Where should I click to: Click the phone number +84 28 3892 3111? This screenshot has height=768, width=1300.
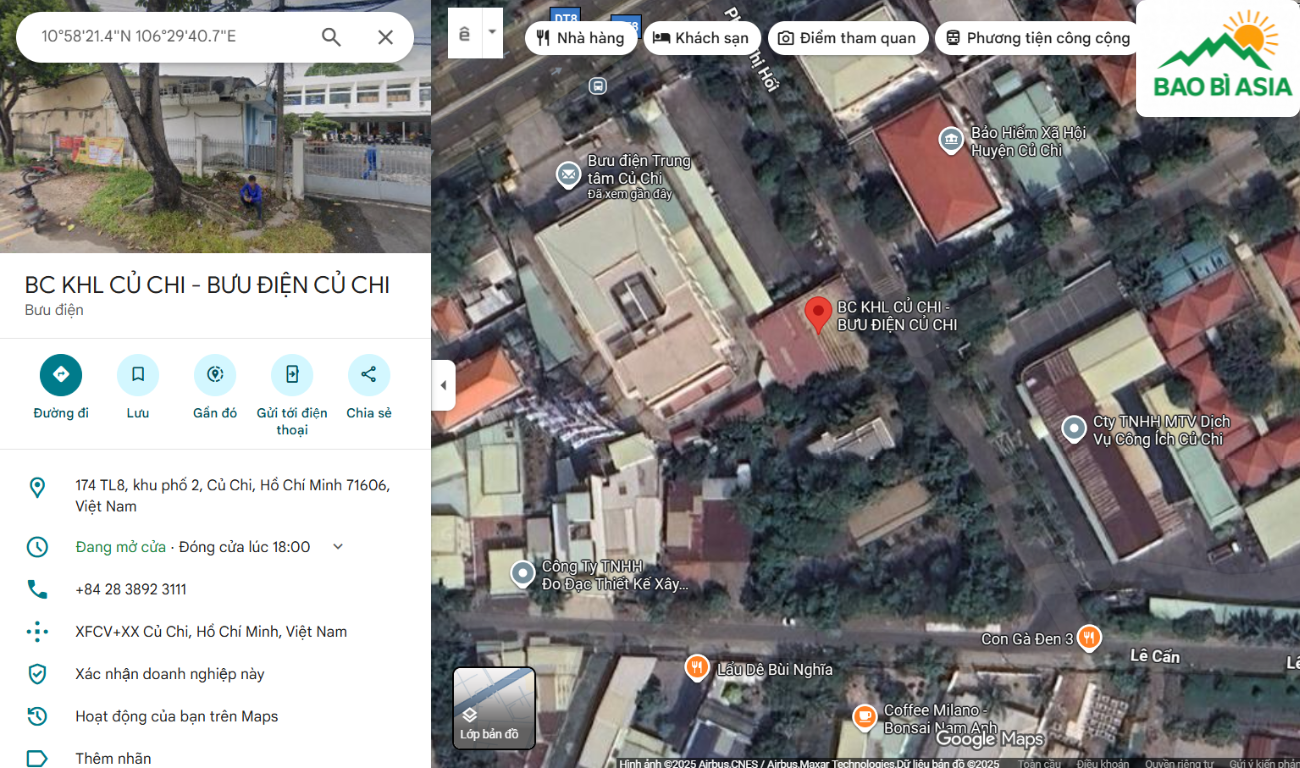(131, 589)
